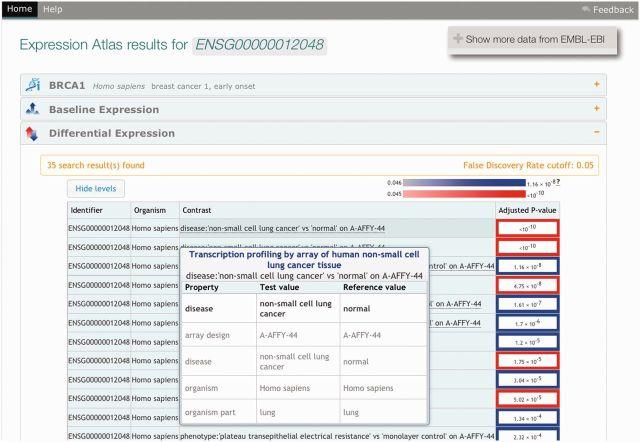Image resolution: width=640 pixels, height=442 pixels.
Task: Click the Adjusted P-value column header
Action: 527,210
